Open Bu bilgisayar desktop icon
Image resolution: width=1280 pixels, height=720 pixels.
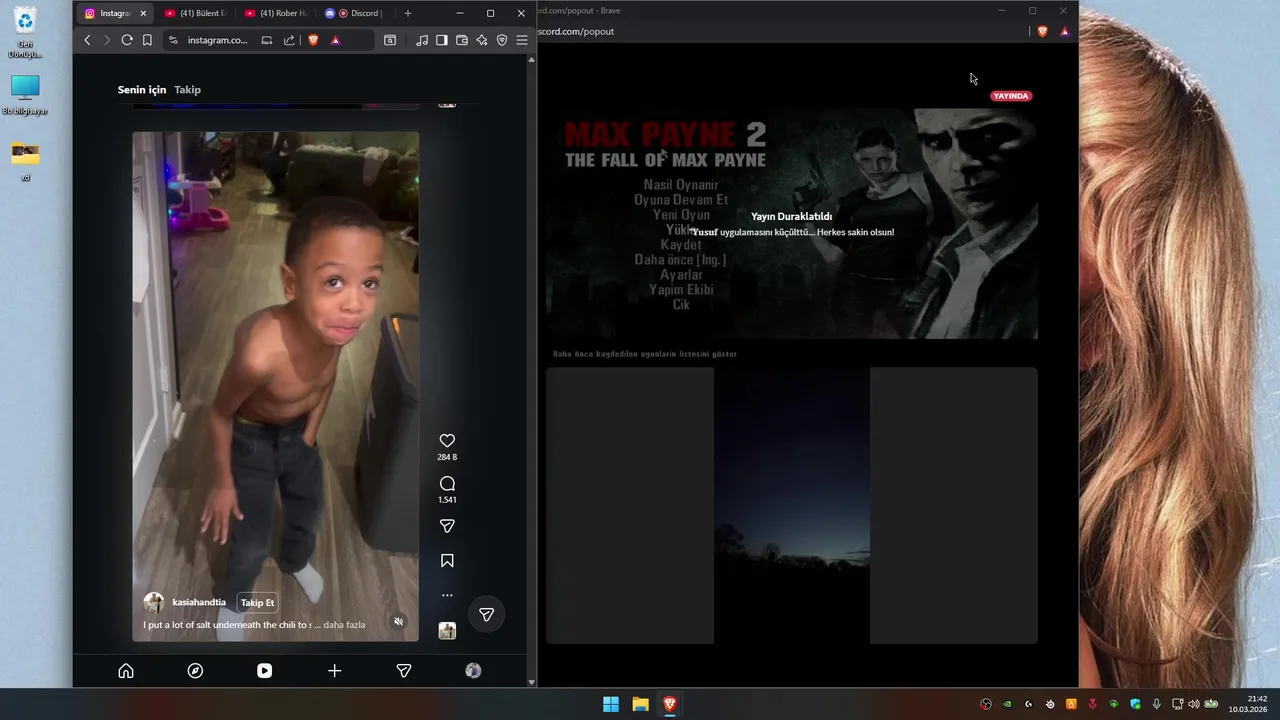pyautogui.click(x=25, y=95)
